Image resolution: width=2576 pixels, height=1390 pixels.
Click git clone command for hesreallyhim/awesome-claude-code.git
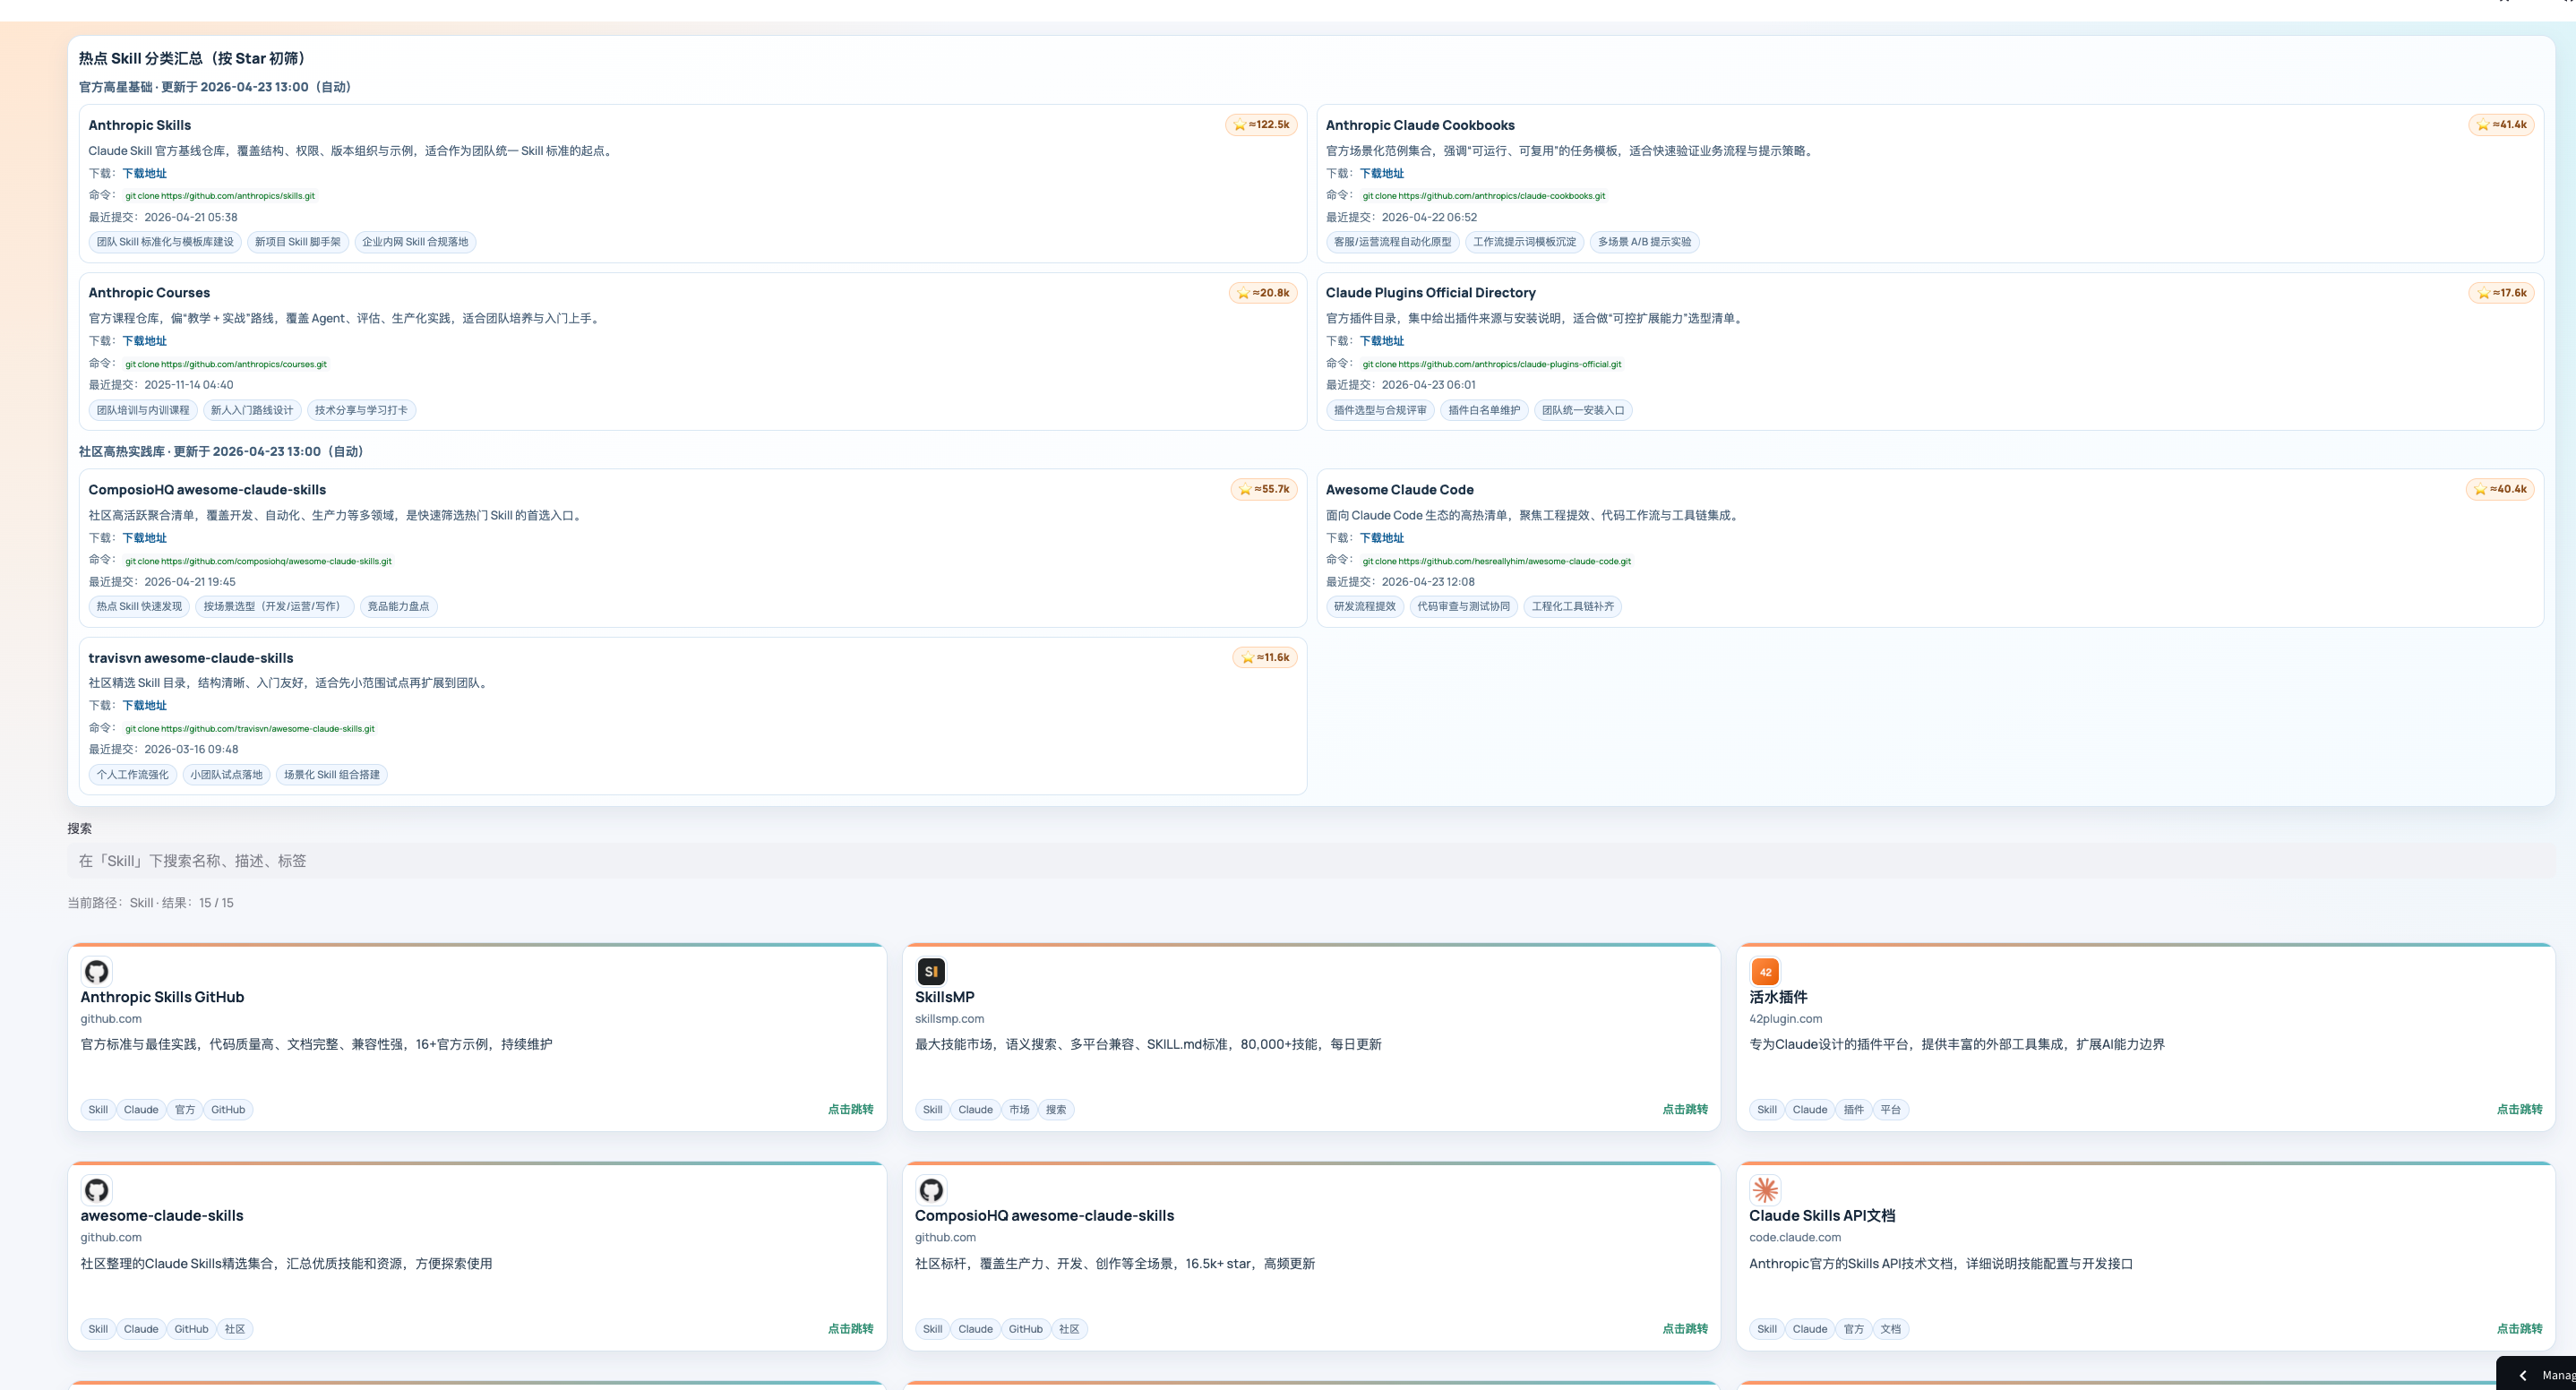pos(1496,561)
